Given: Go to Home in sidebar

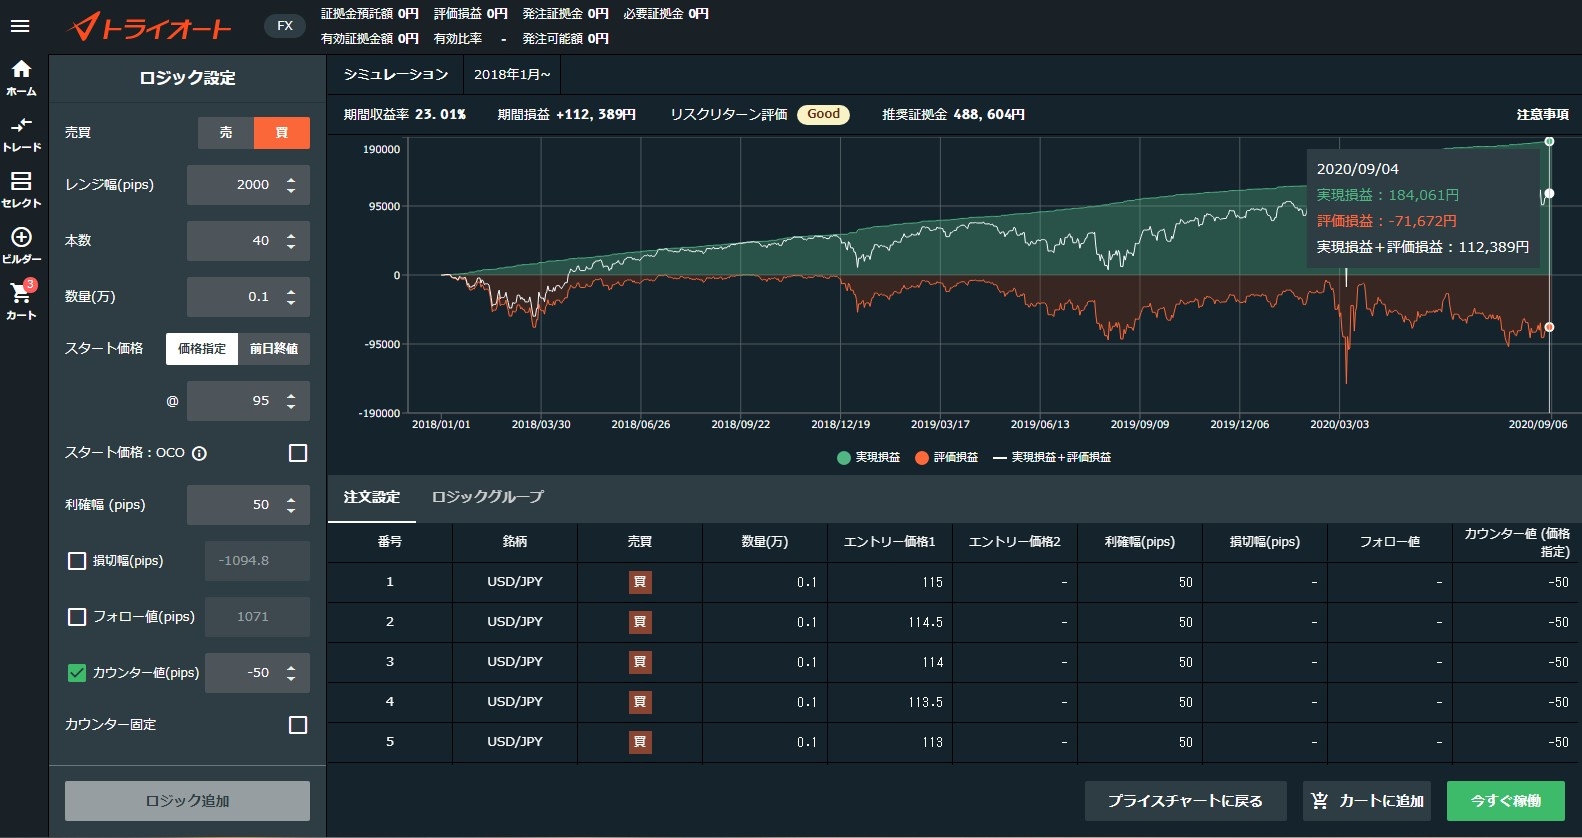Looking at the screenshot, I should (21, 78).
